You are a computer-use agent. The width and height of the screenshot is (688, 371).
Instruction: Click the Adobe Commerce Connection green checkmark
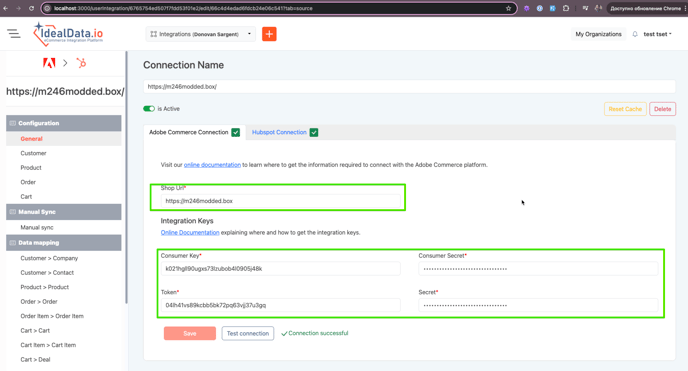coord(236,132)
